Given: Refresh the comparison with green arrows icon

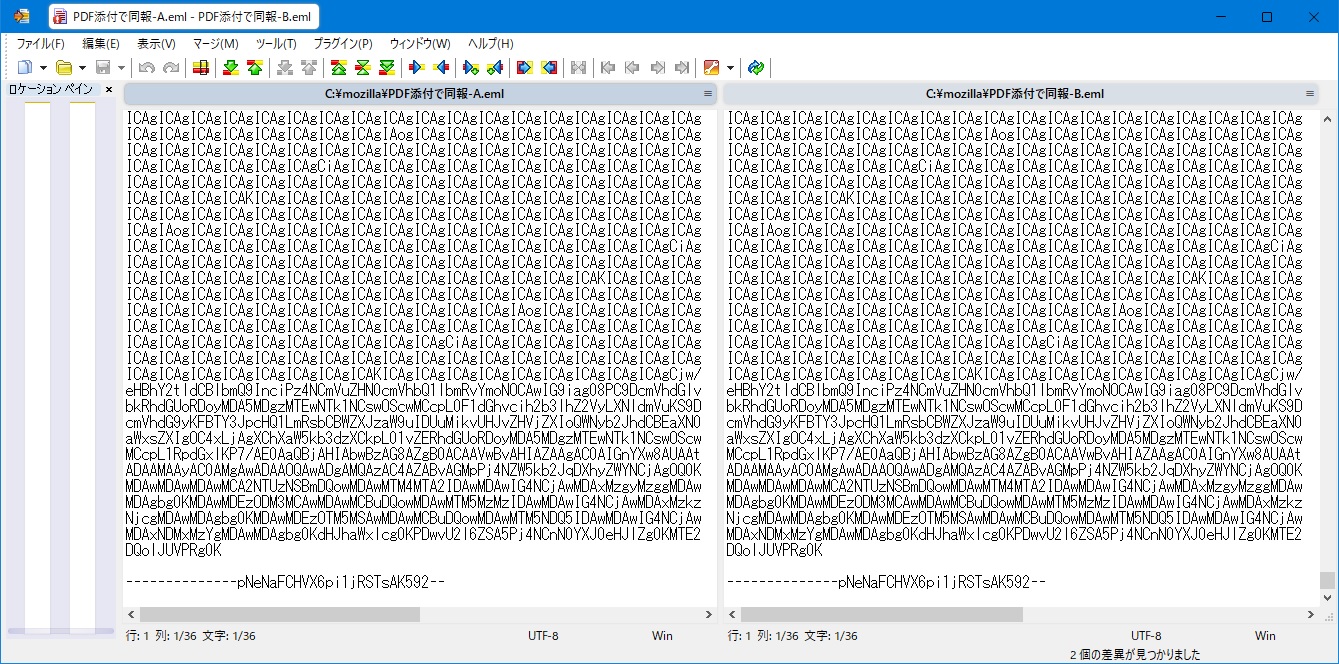Looking at the screenshot, I should pos(756,68).
